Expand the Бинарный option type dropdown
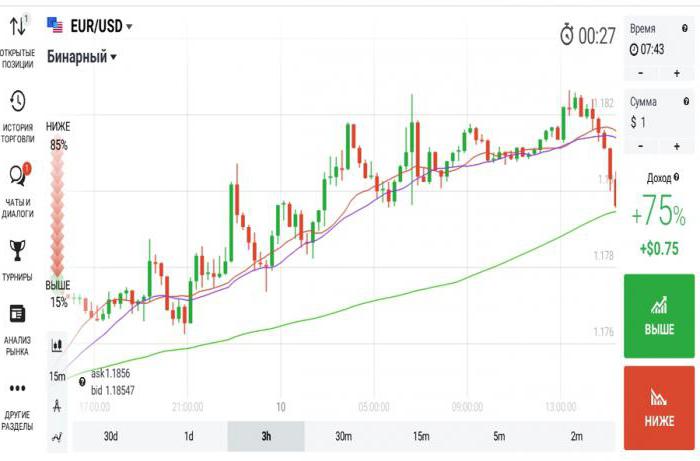Screen dimensions: 700x461 click(82, 57)
